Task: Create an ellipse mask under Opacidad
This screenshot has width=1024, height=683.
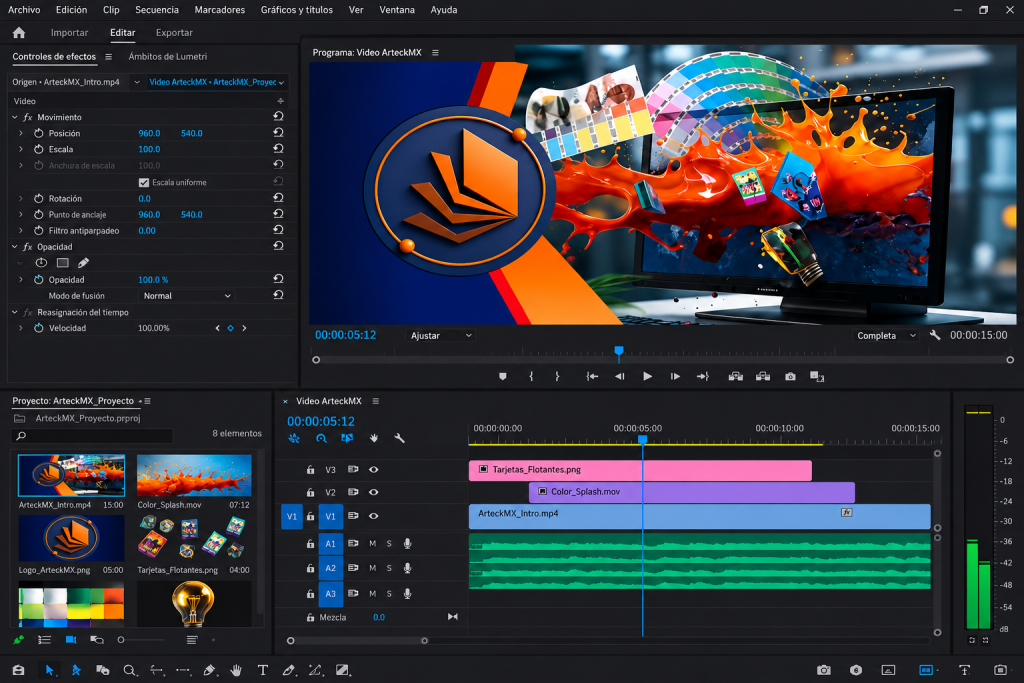Action: 41,262
